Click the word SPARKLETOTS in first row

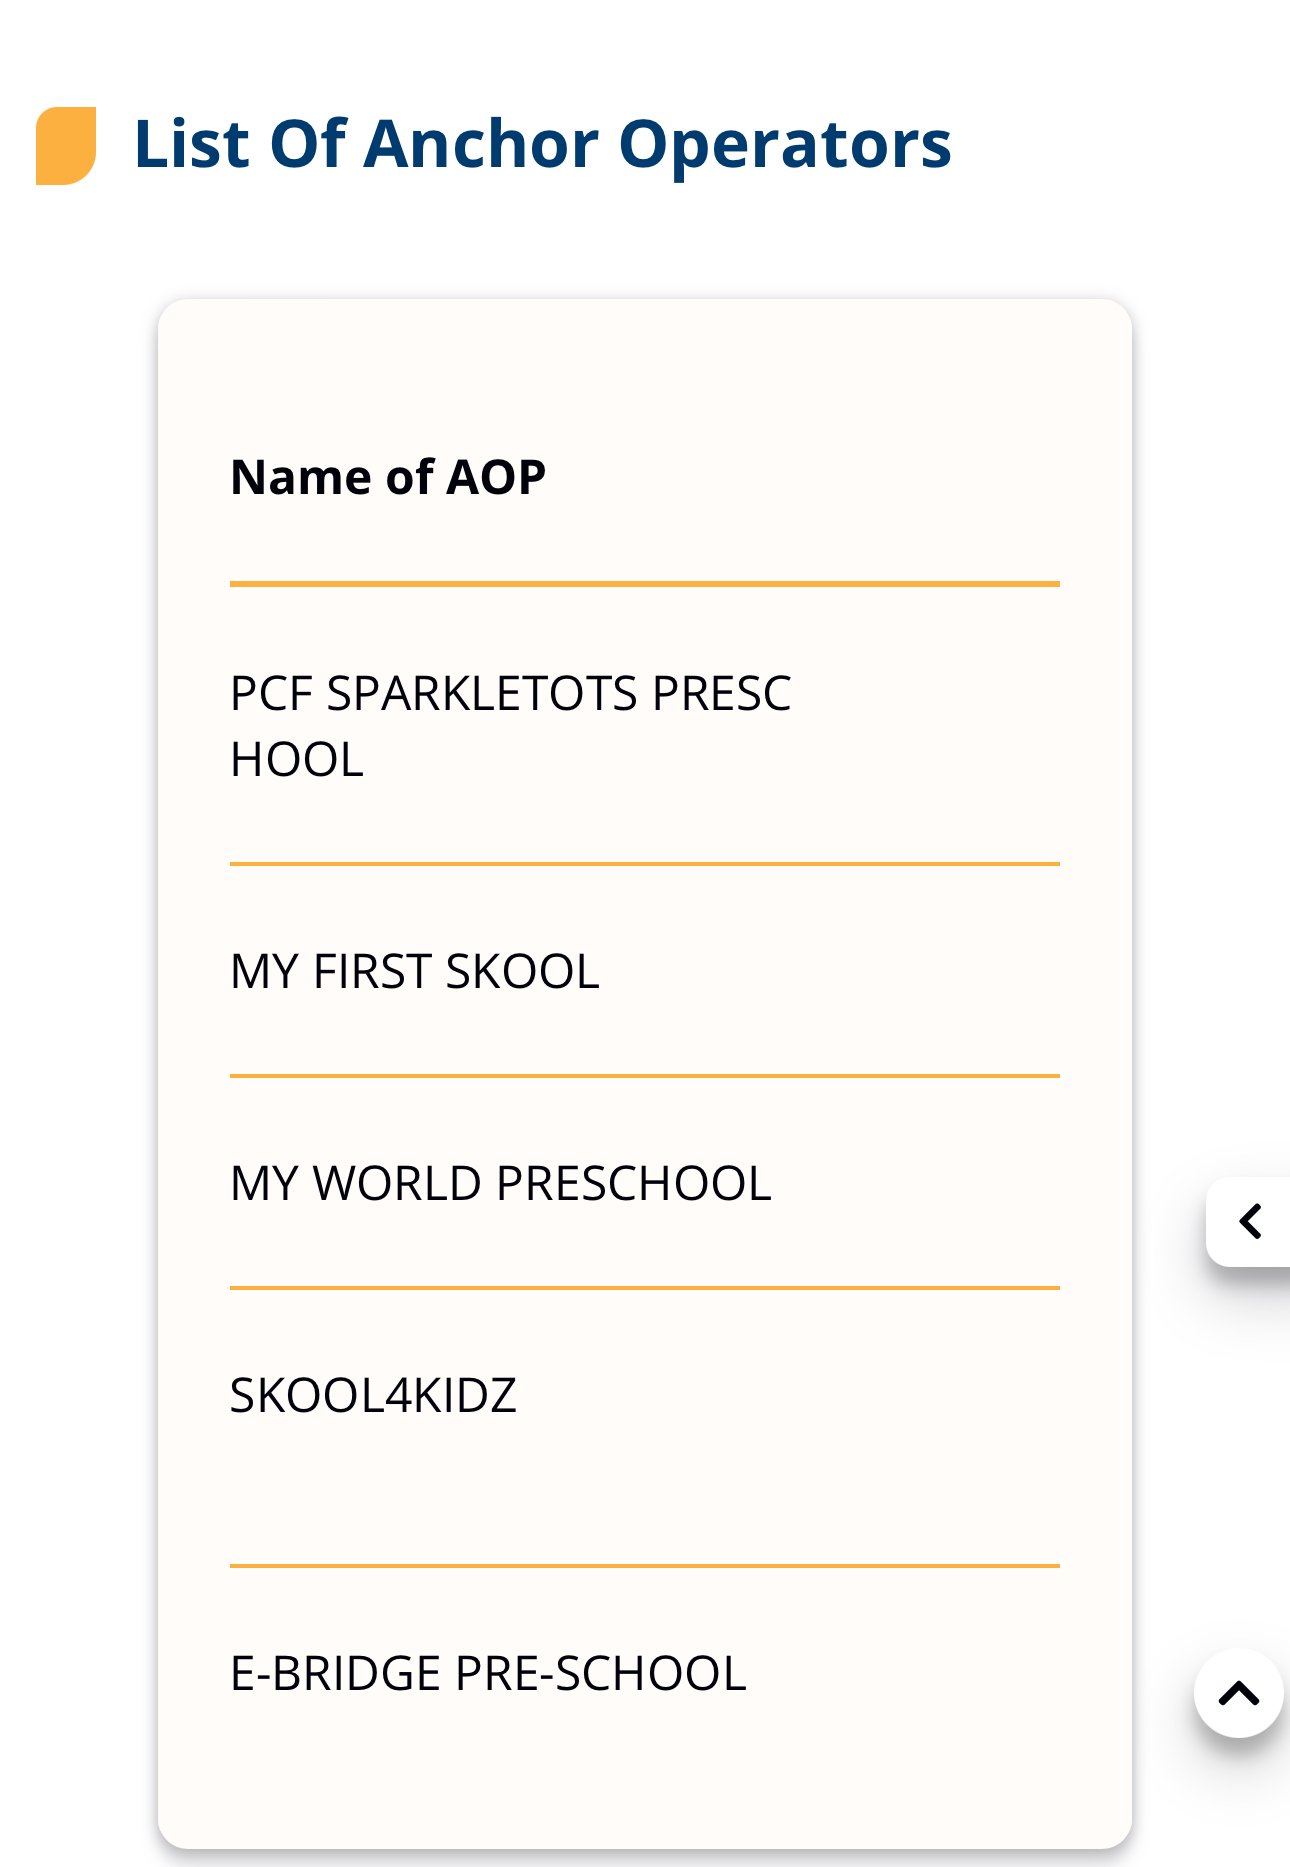(x=482, y=694)
